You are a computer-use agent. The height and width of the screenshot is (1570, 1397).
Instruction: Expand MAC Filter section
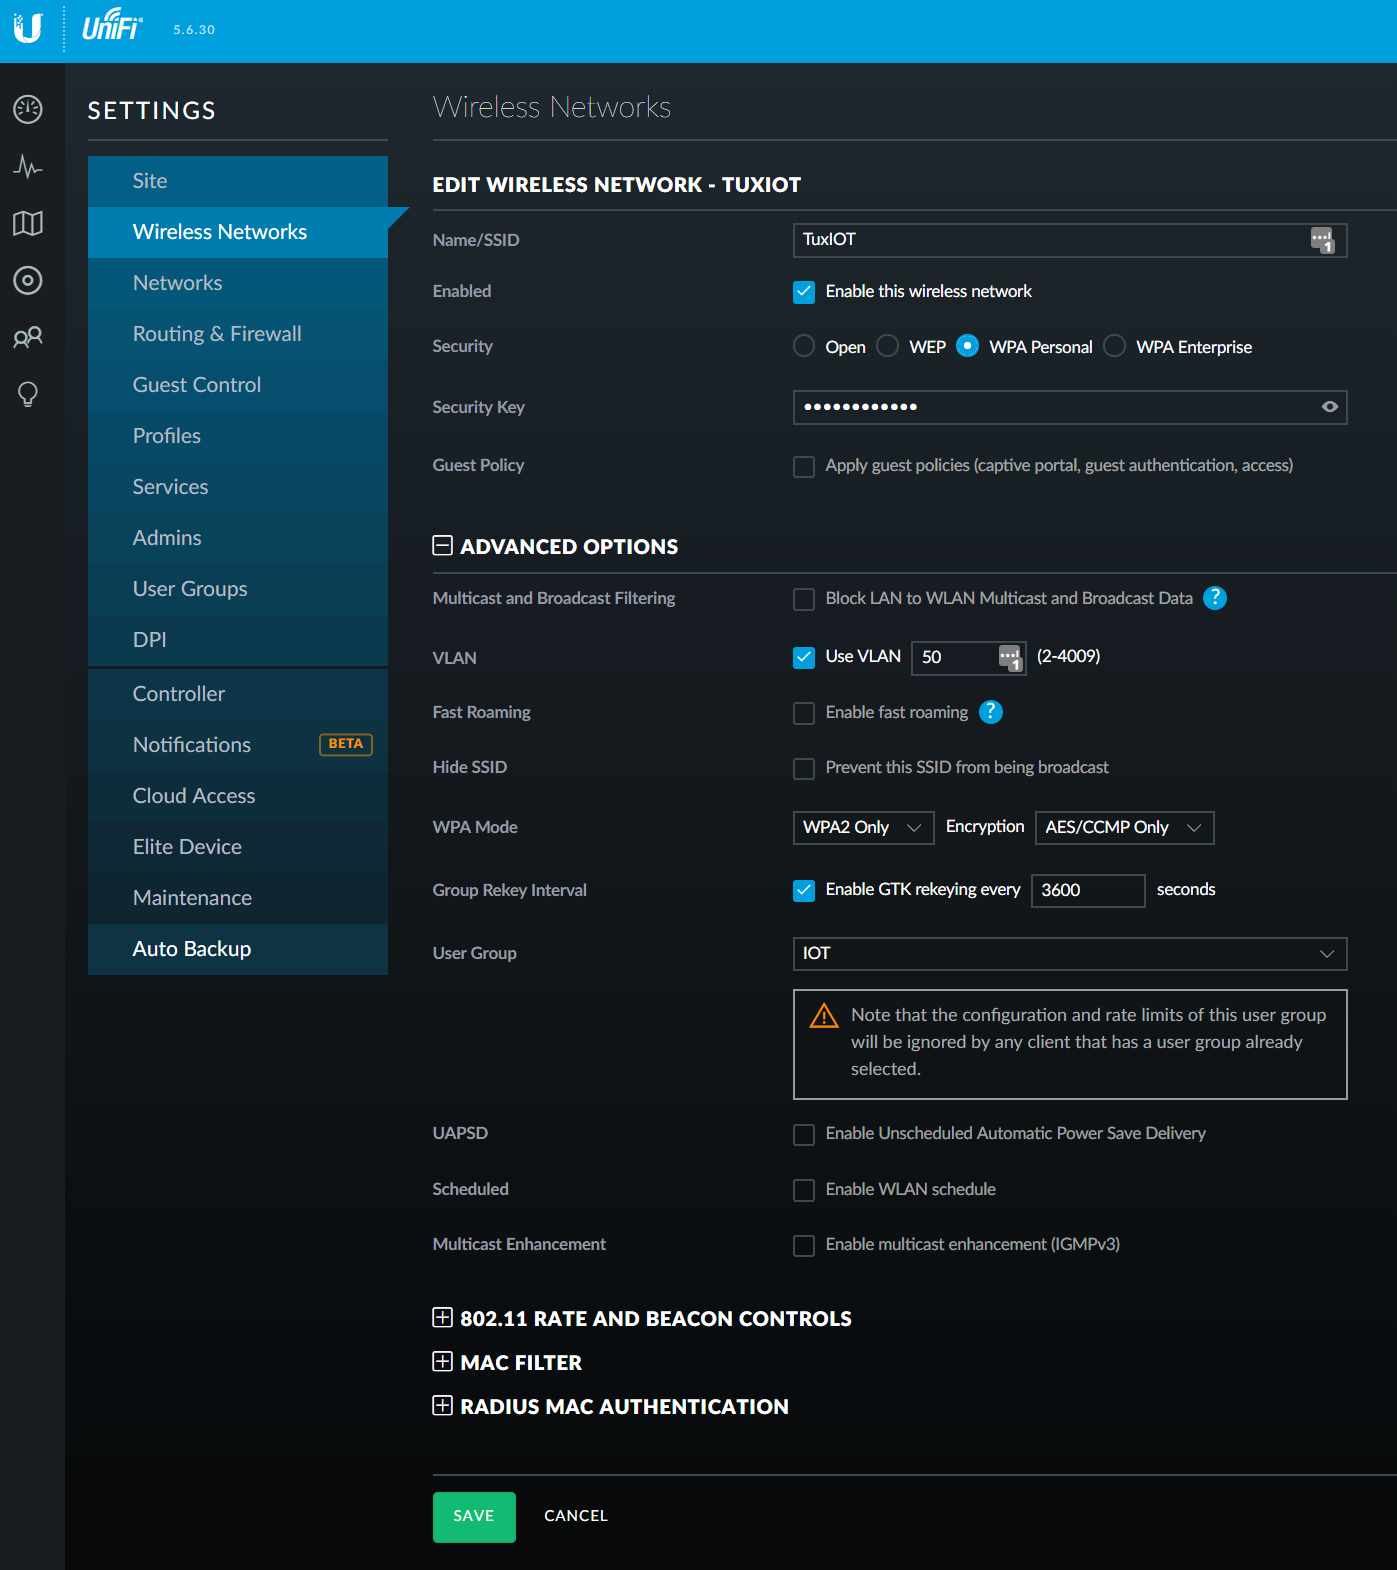click(x=442, y=1361)
